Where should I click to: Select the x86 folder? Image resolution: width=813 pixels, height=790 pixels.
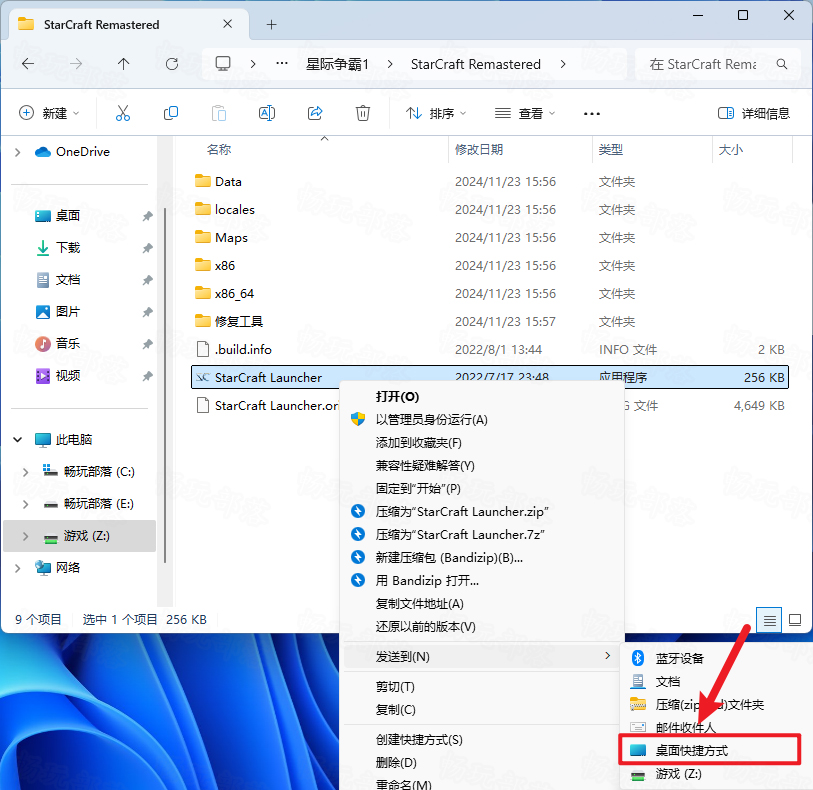[x=225, y=265]
